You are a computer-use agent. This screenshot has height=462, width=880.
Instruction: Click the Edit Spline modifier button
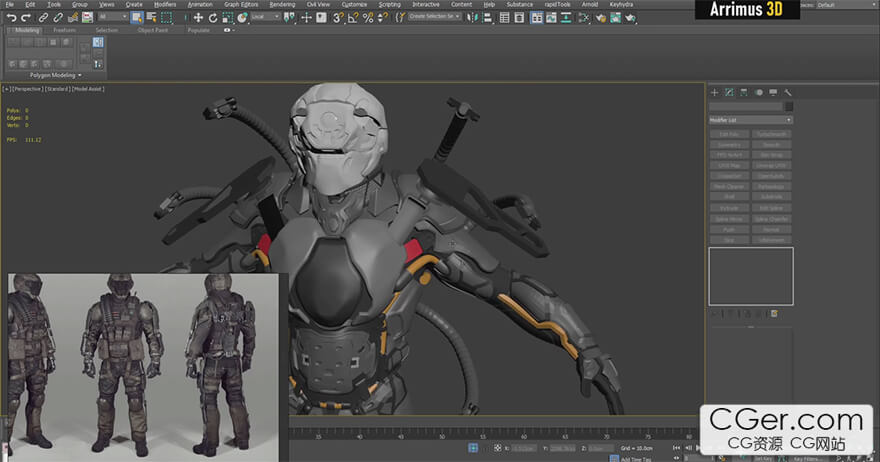[x=771, y=208]
